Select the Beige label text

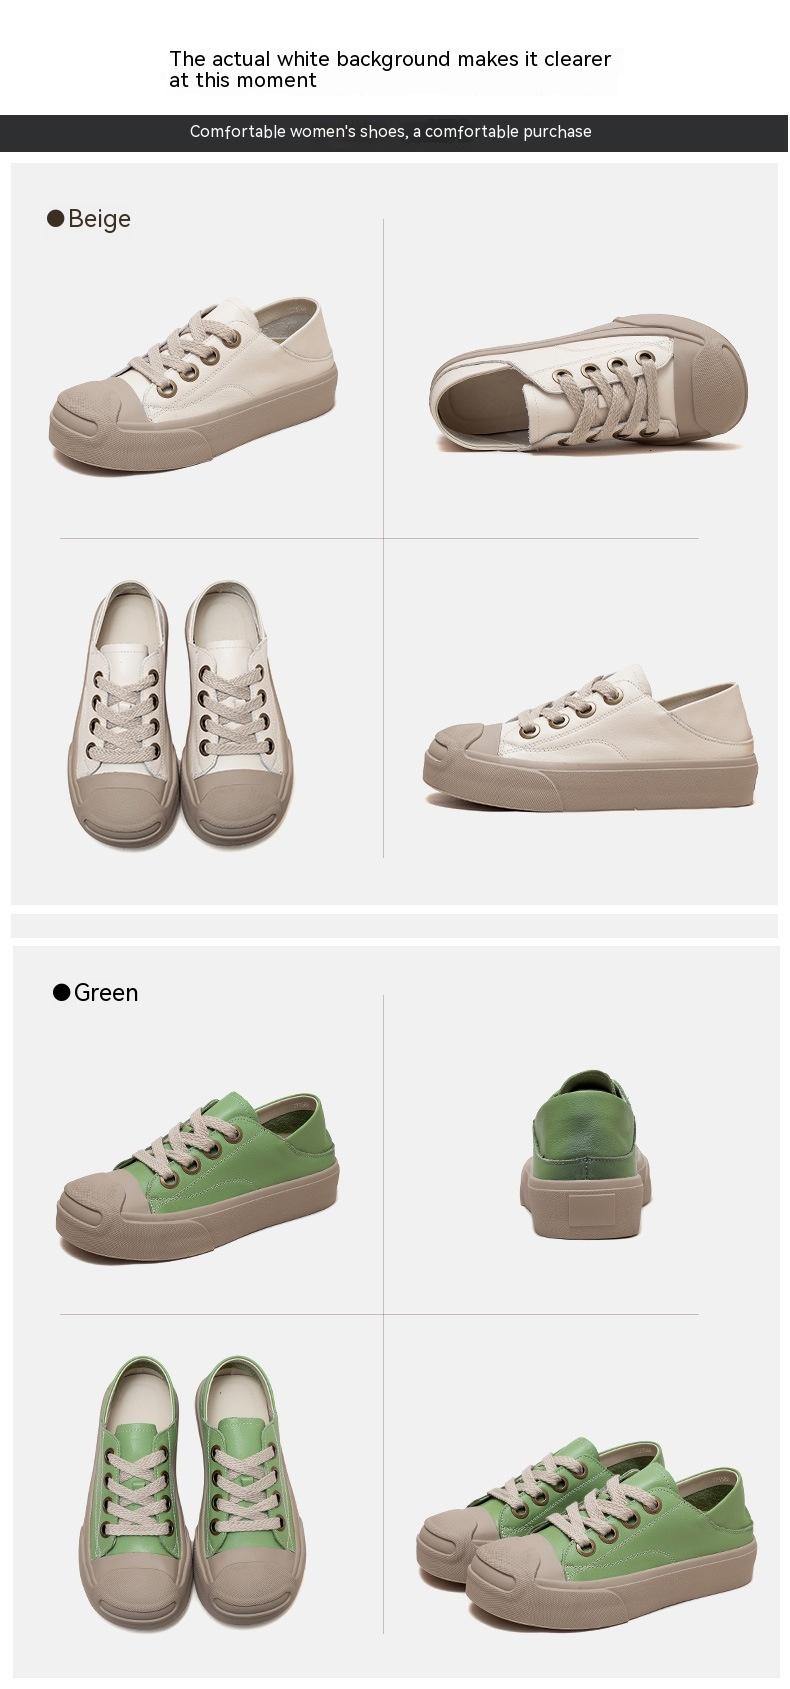(x=99, y=219)
